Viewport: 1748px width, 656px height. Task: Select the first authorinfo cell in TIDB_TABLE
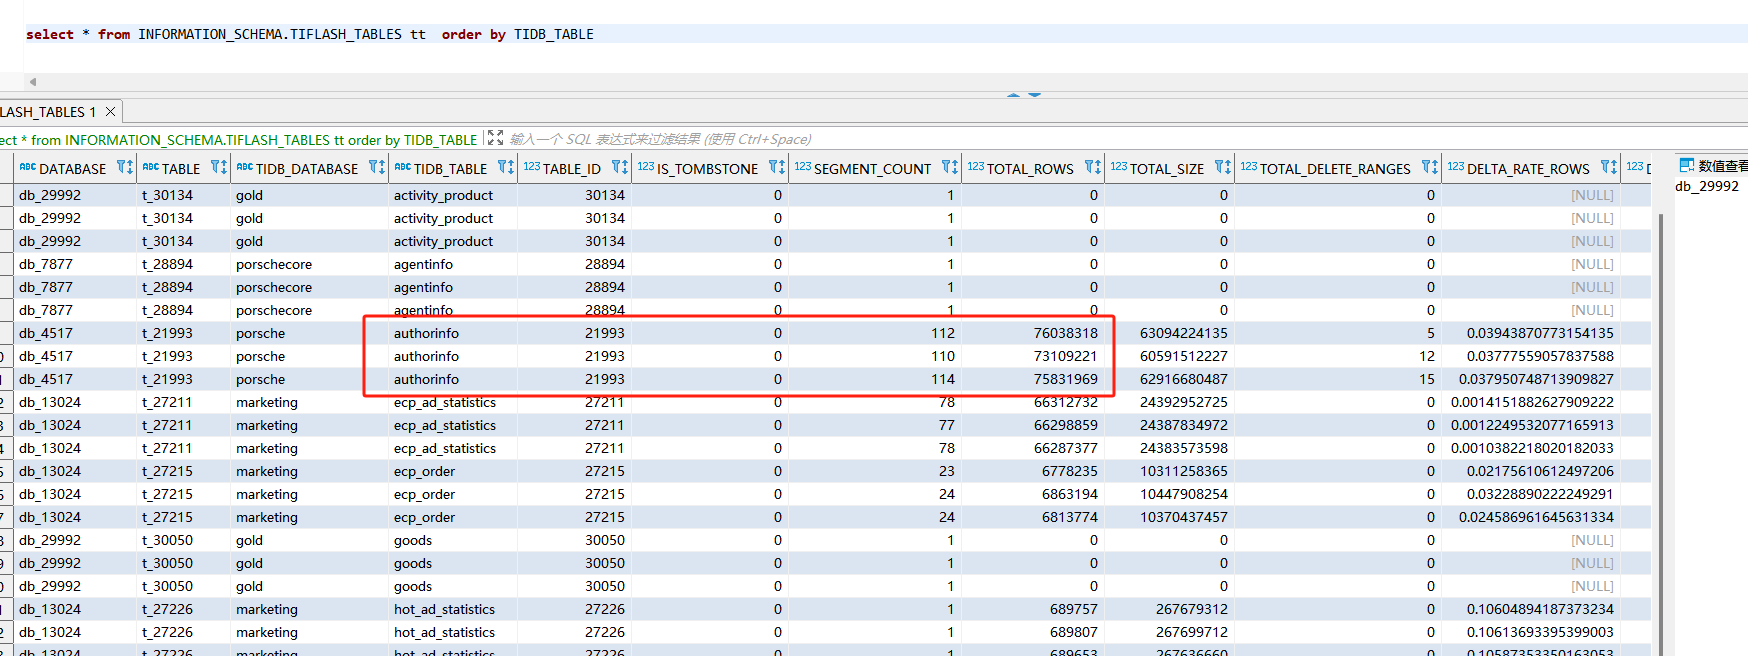426,333
